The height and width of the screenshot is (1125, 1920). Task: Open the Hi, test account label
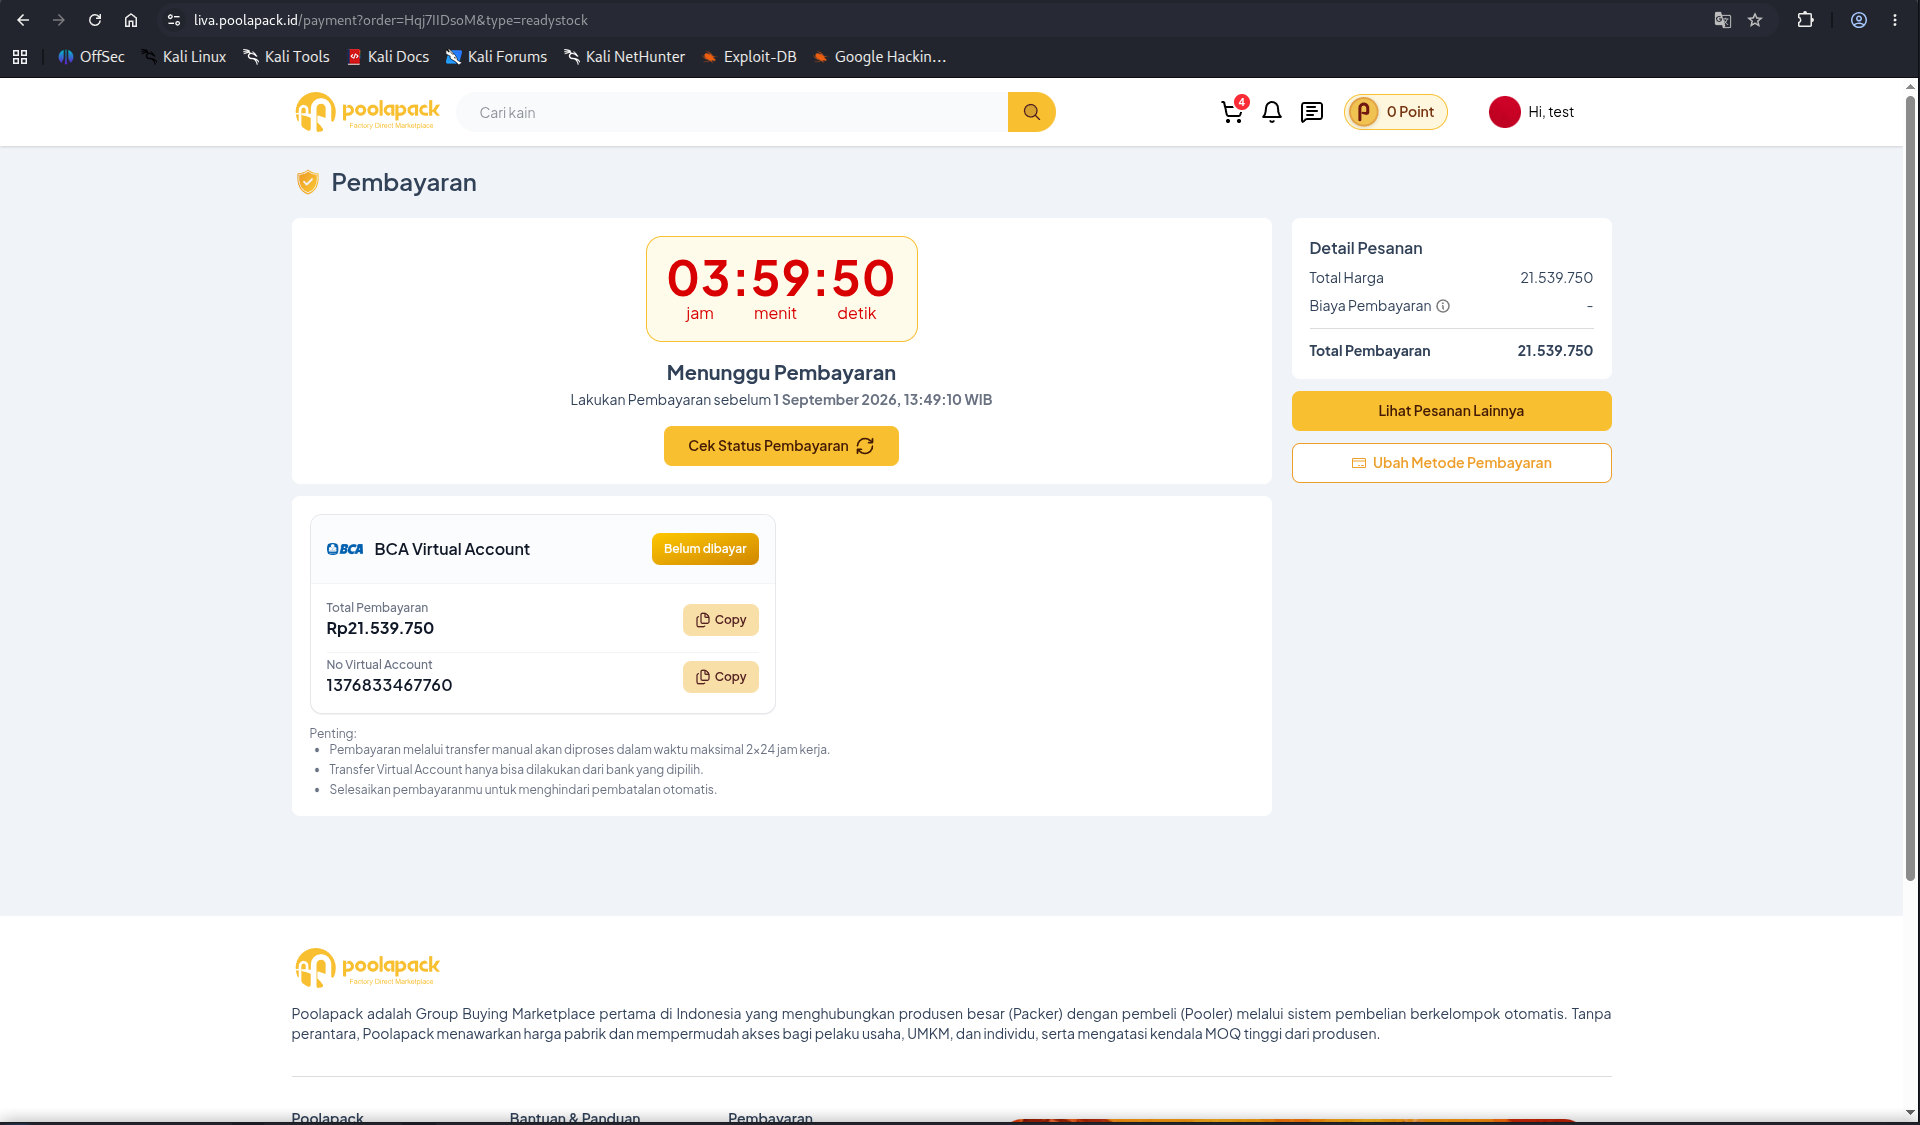click(1551, 112)
